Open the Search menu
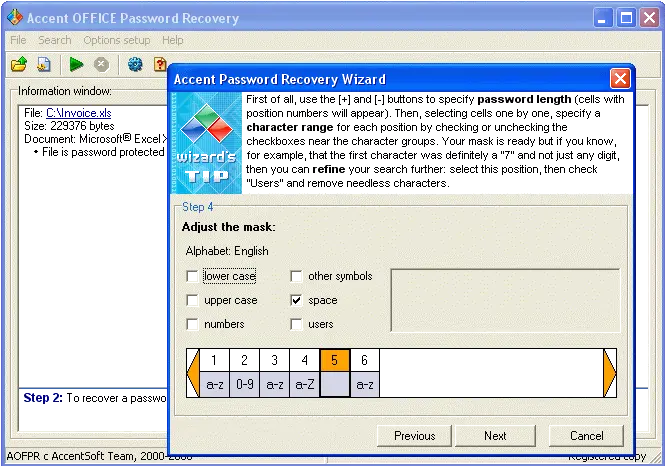 55,40
